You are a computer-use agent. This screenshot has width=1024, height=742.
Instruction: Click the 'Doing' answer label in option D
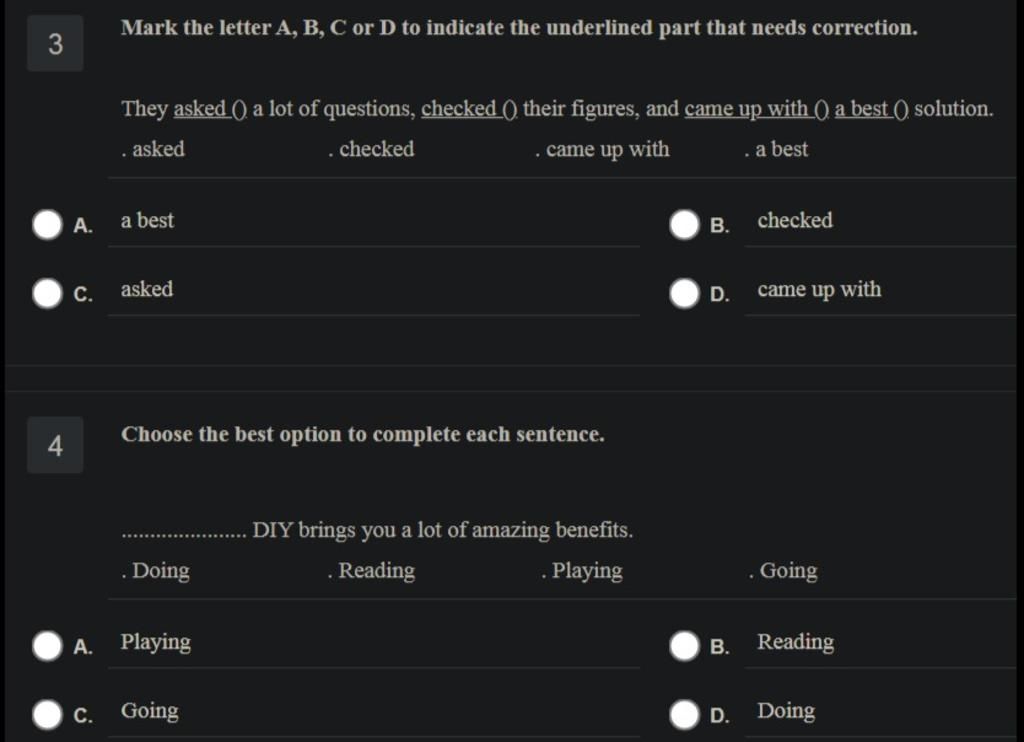tap(786, 711)
